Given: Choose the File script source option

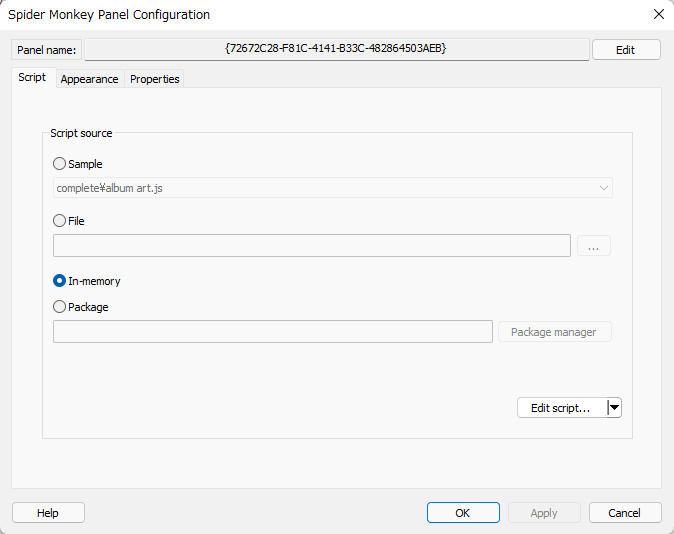Looking at the screenshot, I should point(60,221).
